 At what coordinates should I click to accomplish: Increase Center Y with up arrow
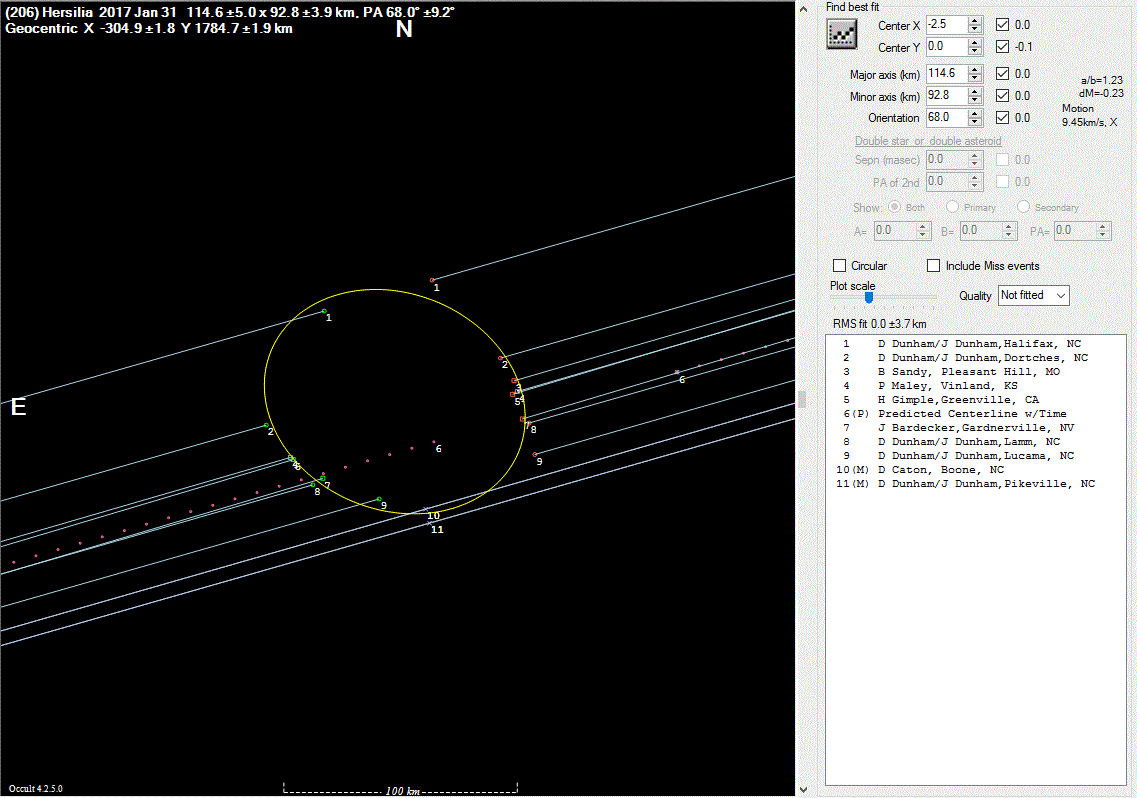click(x=975, y=42)
